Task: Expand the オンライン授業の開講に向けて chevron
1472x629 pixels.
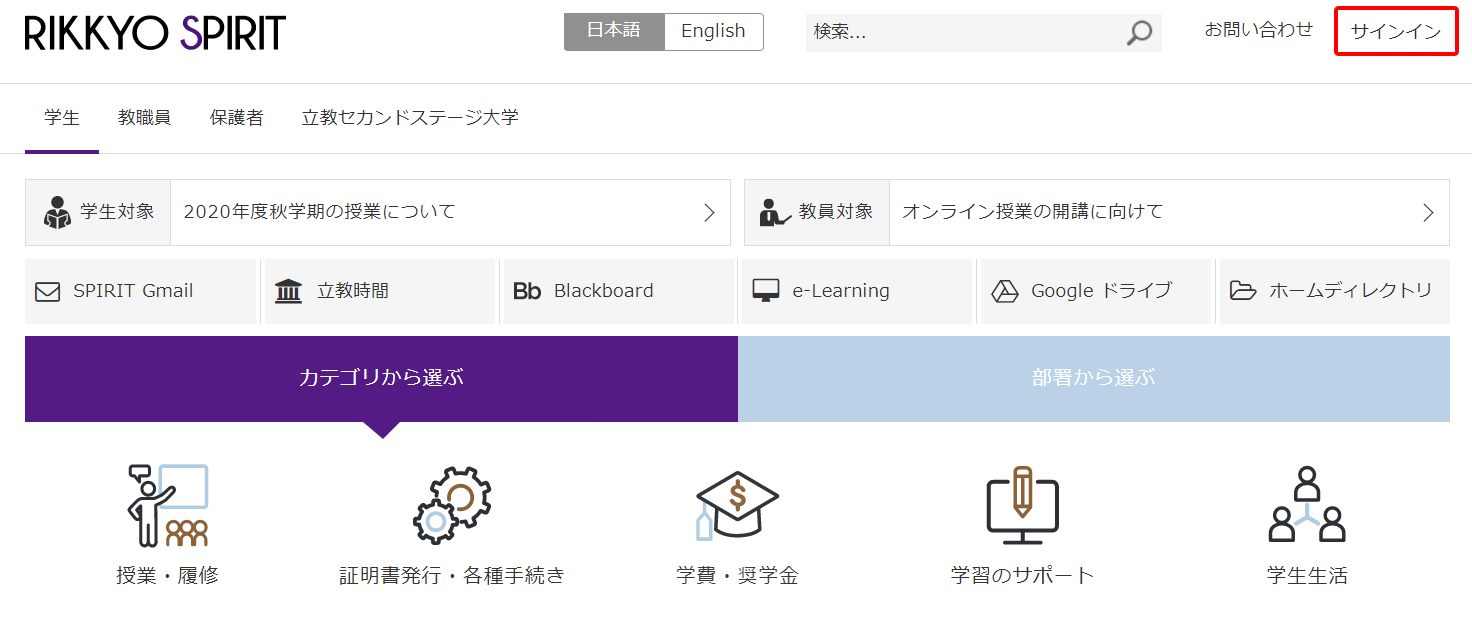Action: [1428, 212]
